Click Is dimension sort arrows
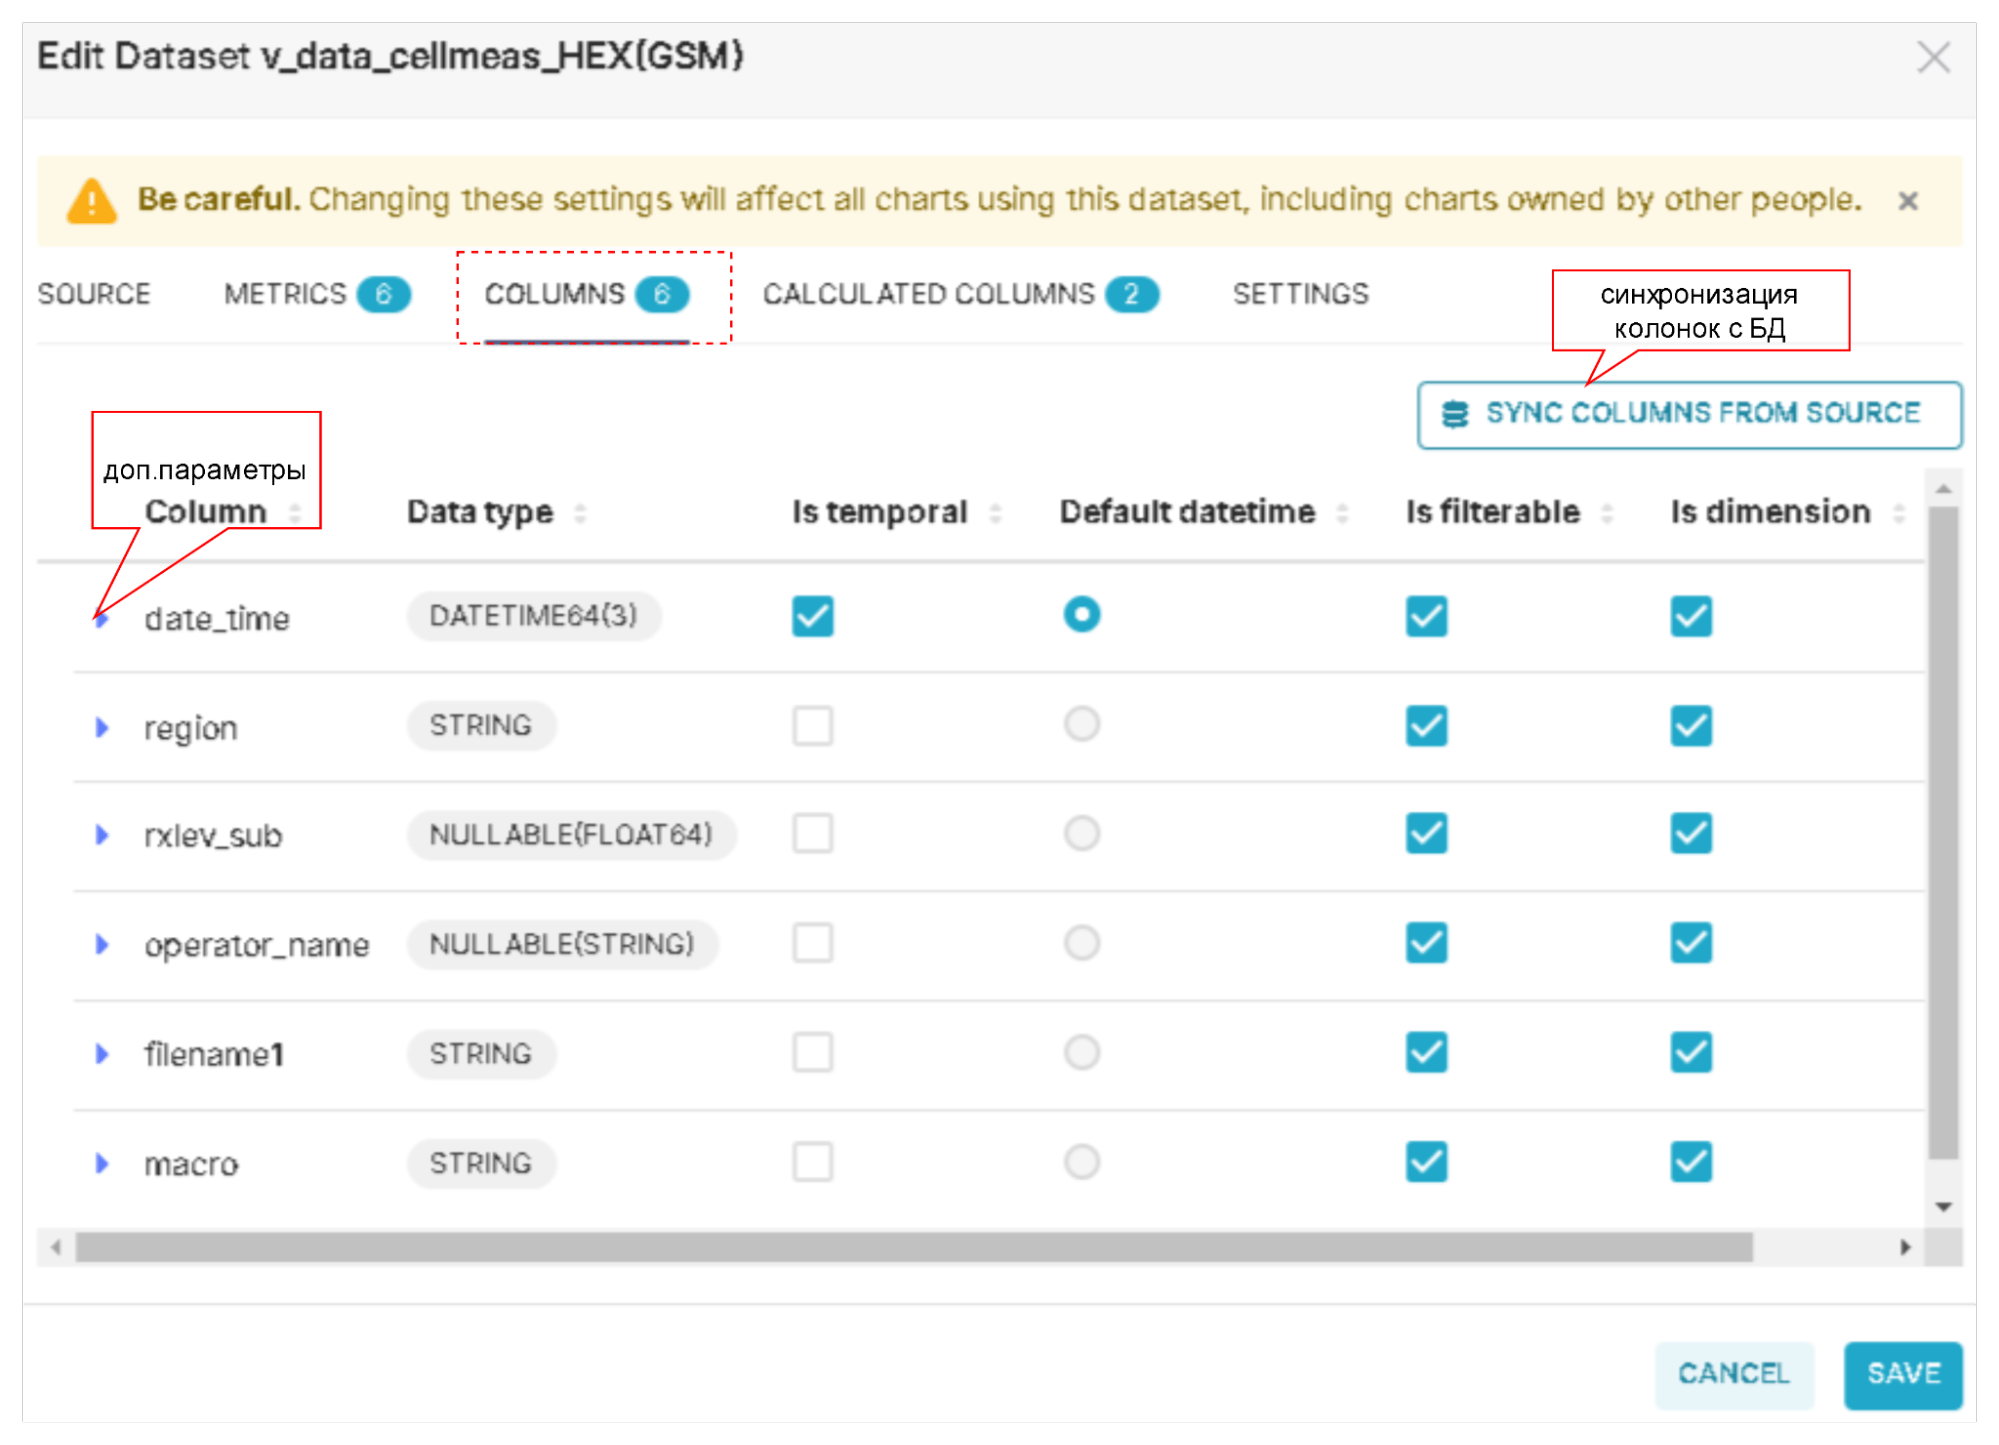This screenshot has width=1999, height=1445. (x=1898, y=513)
